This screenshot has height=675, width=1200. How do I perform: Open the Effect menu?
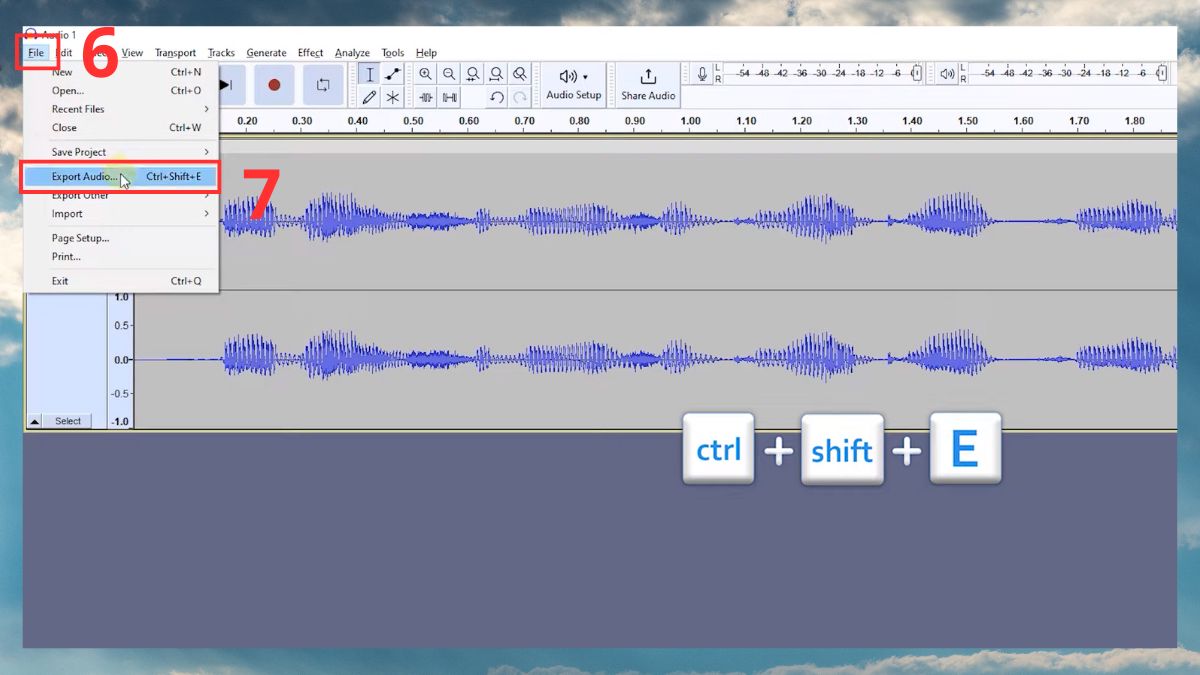[310, 53]
